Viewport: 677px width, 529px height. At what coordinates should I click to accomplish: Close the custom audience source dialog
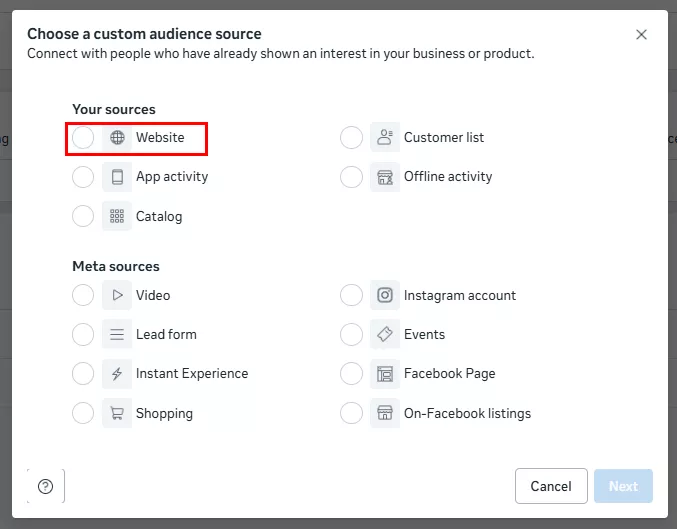(641, 35)
